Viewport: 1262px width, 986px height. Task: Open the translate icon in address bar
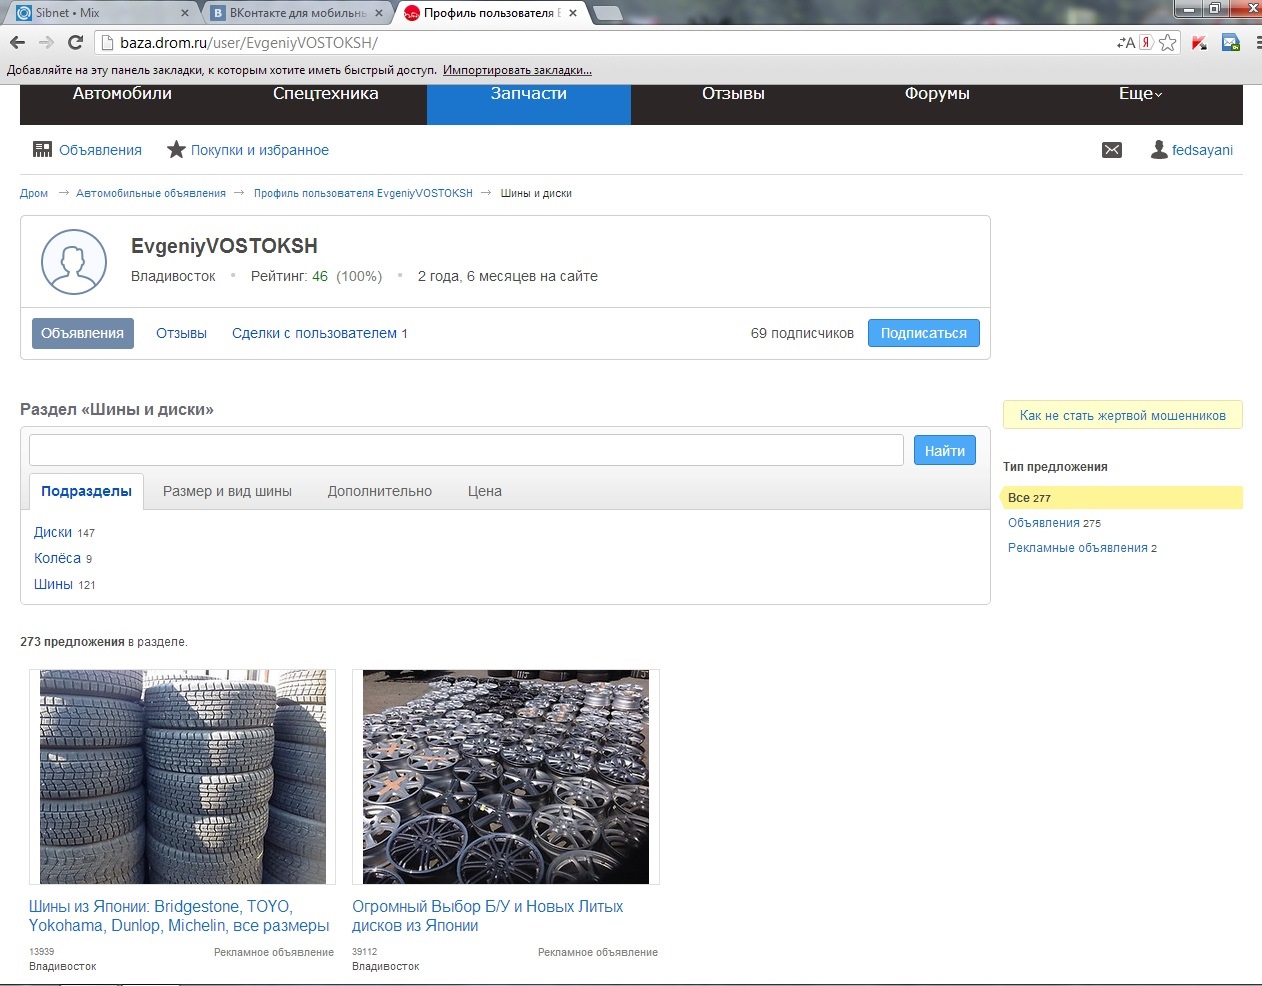pos(1125,43)
